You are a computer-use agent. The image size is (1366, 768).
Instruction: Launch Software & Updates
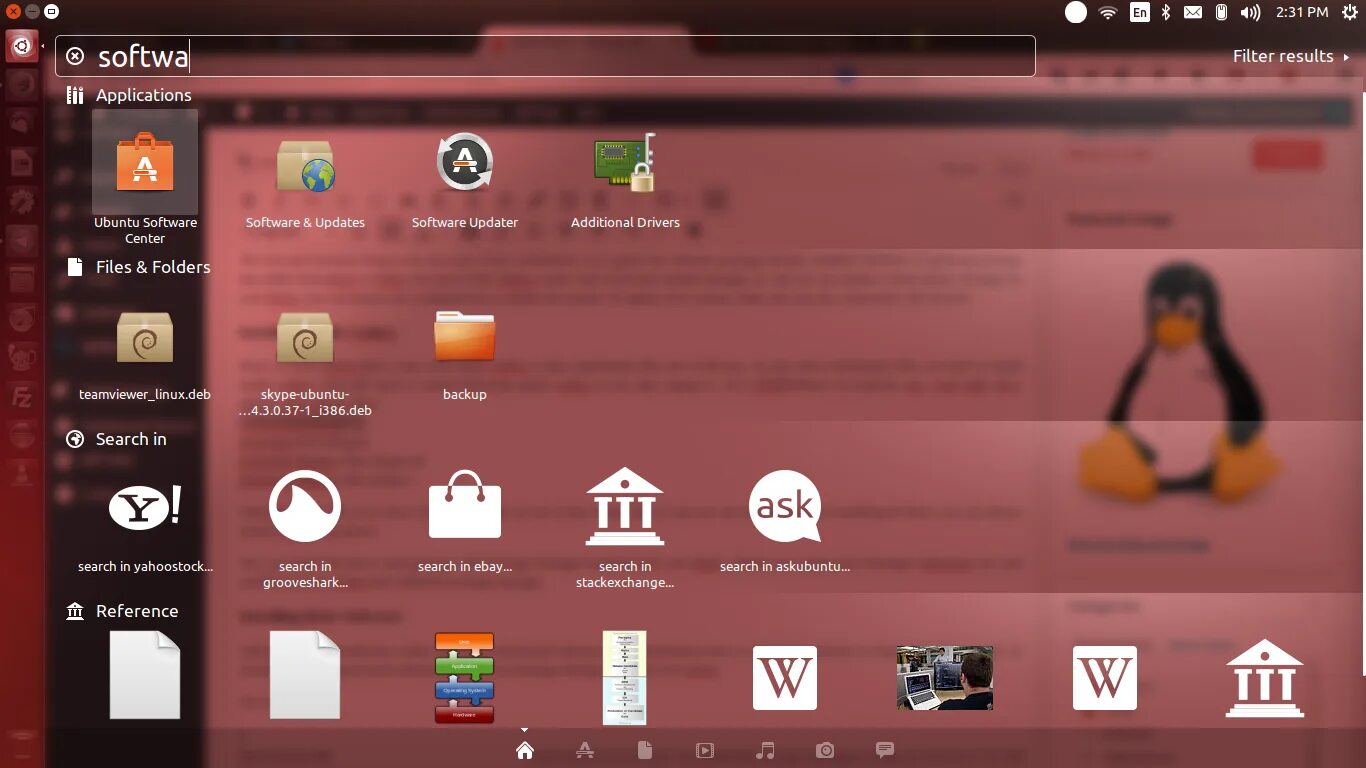[305, 180]
